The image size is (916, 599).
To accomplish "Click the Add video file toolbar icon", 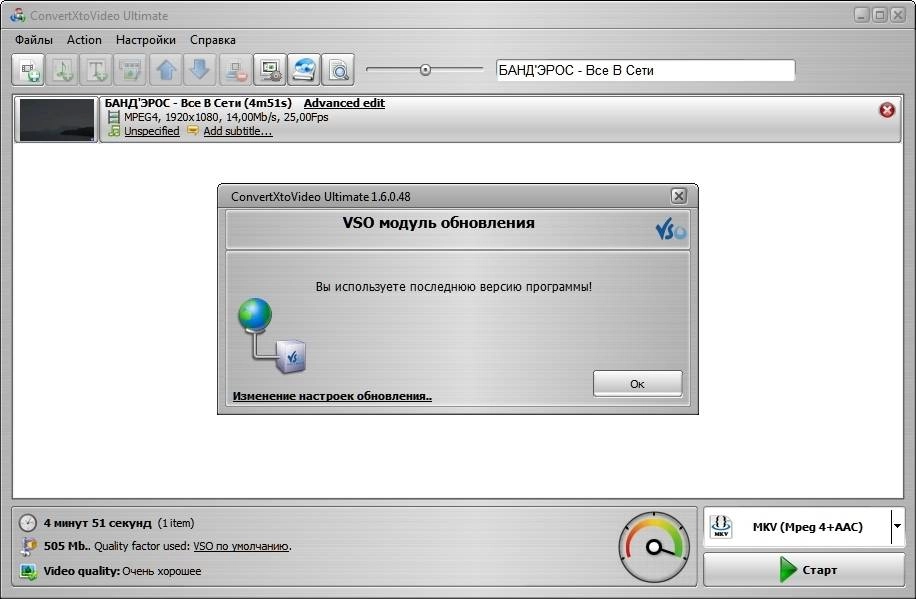I will coord(28,70).
